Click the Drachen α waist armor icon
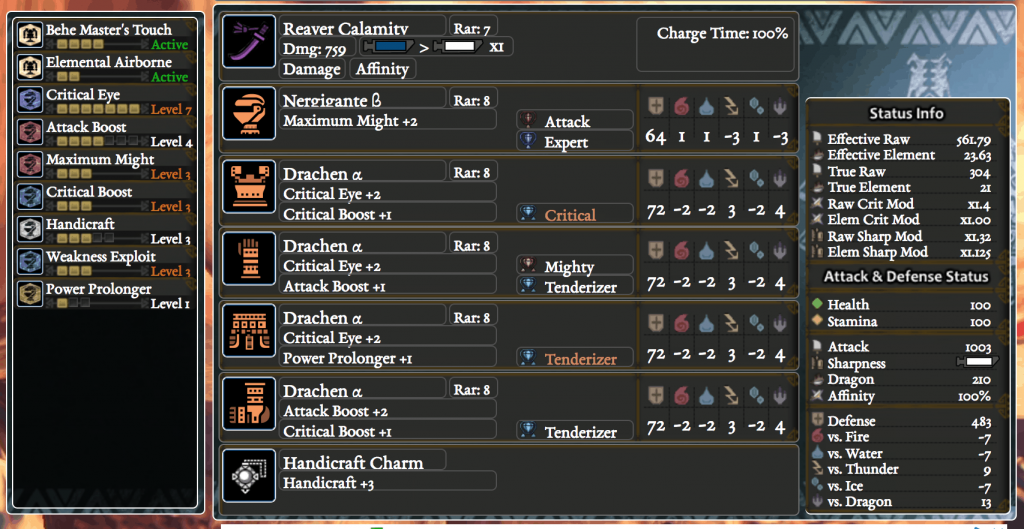 click(249, 331)
